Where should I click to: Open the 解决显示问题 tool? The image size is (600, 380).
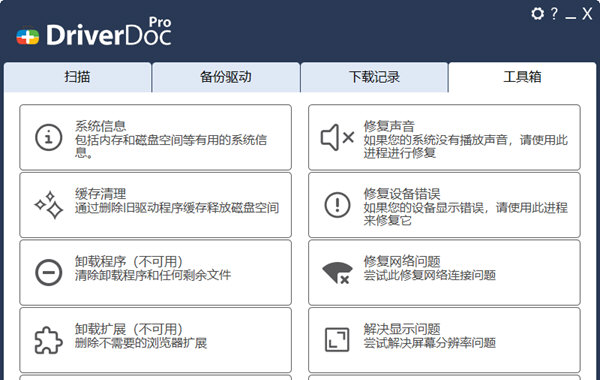tap(444, 340)
